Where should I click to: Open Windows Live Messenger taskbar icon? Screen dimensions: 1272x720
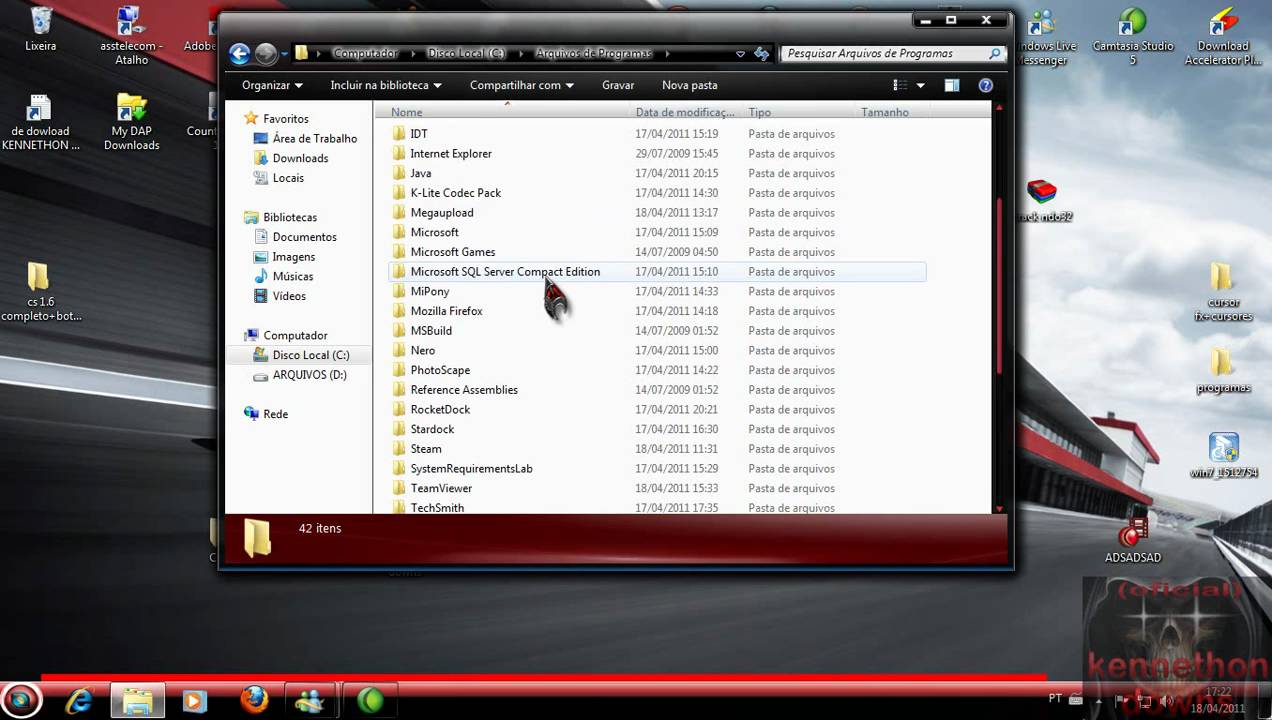tap(311, 702)
